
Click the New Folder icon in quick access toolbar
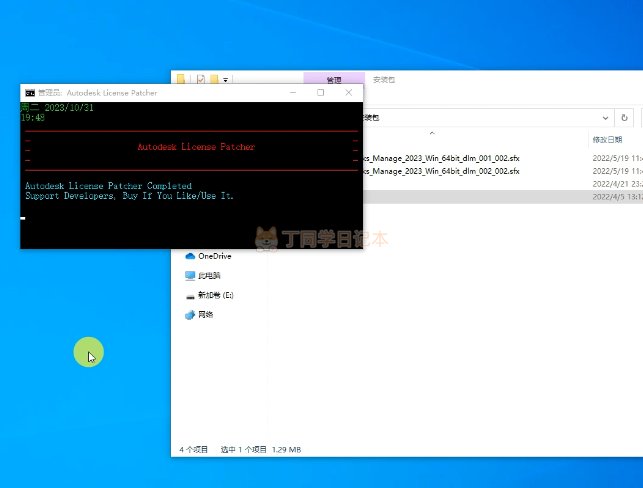pos(214,79)
